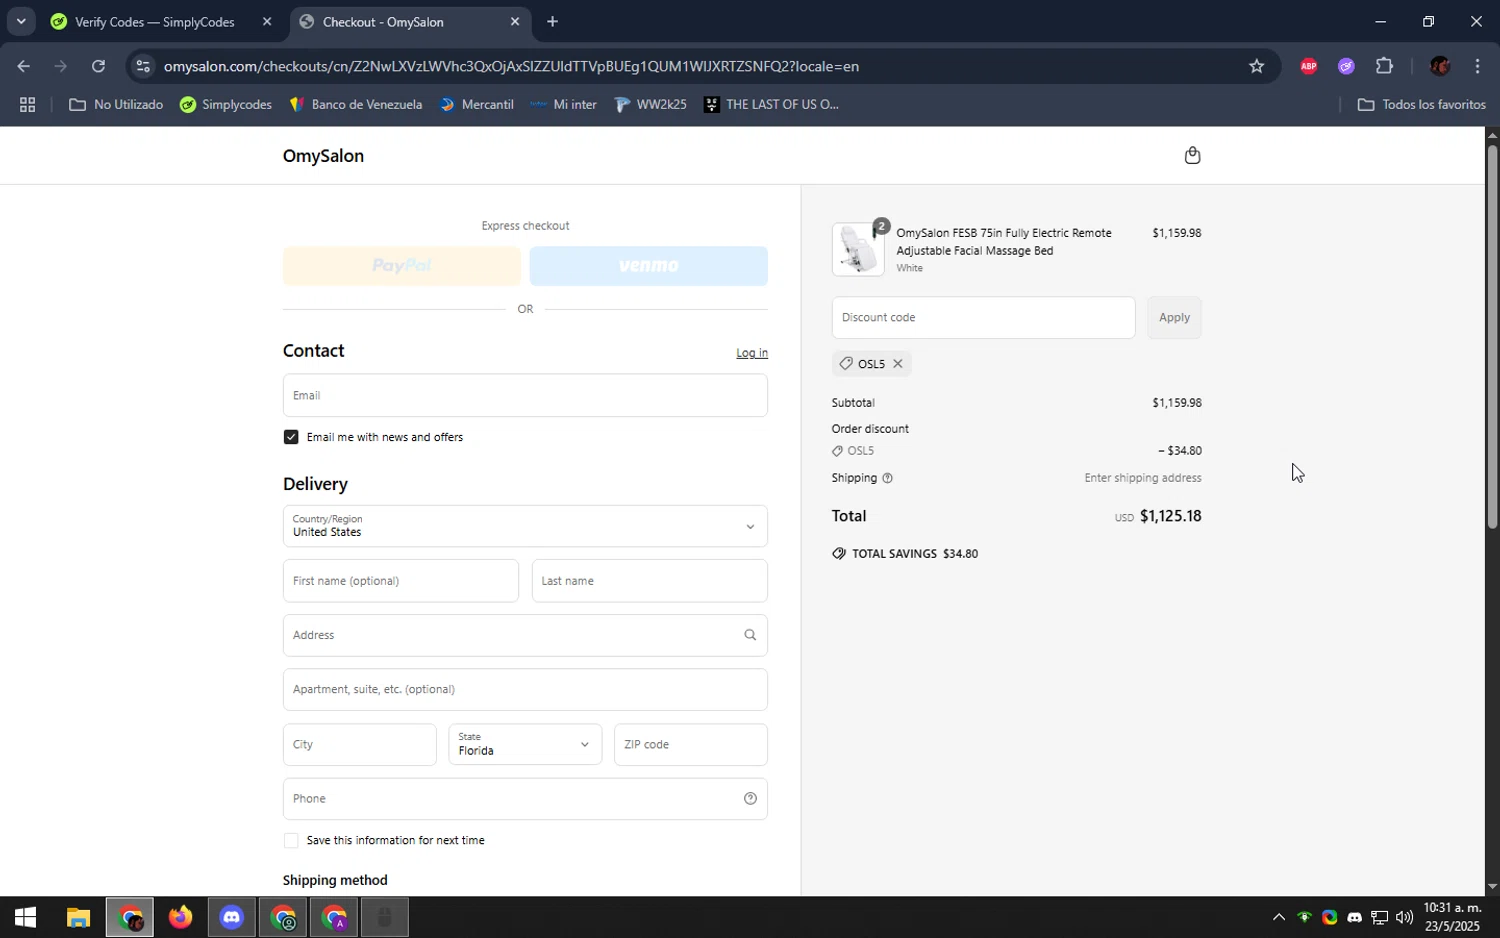Open Banco de Venezuela bookmark
This screenshot has width=1500, height=938.
click(355, 104)
